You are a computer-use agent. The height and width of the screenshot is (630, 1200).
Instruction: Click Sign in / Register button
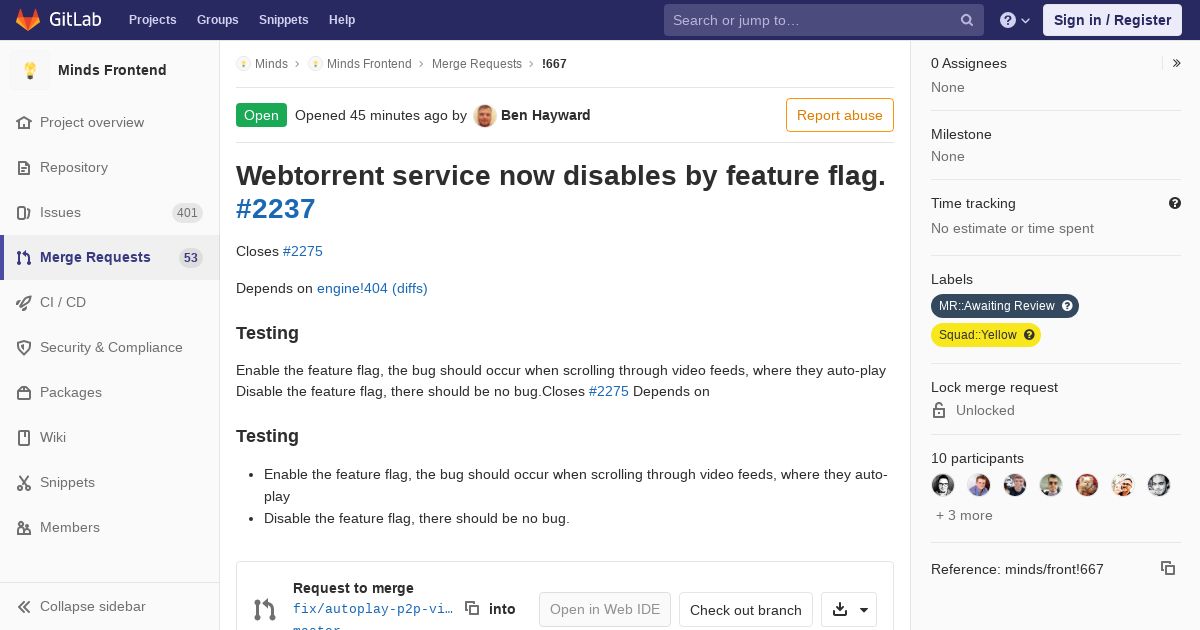pyautogui.click(x=1112, y=20)
